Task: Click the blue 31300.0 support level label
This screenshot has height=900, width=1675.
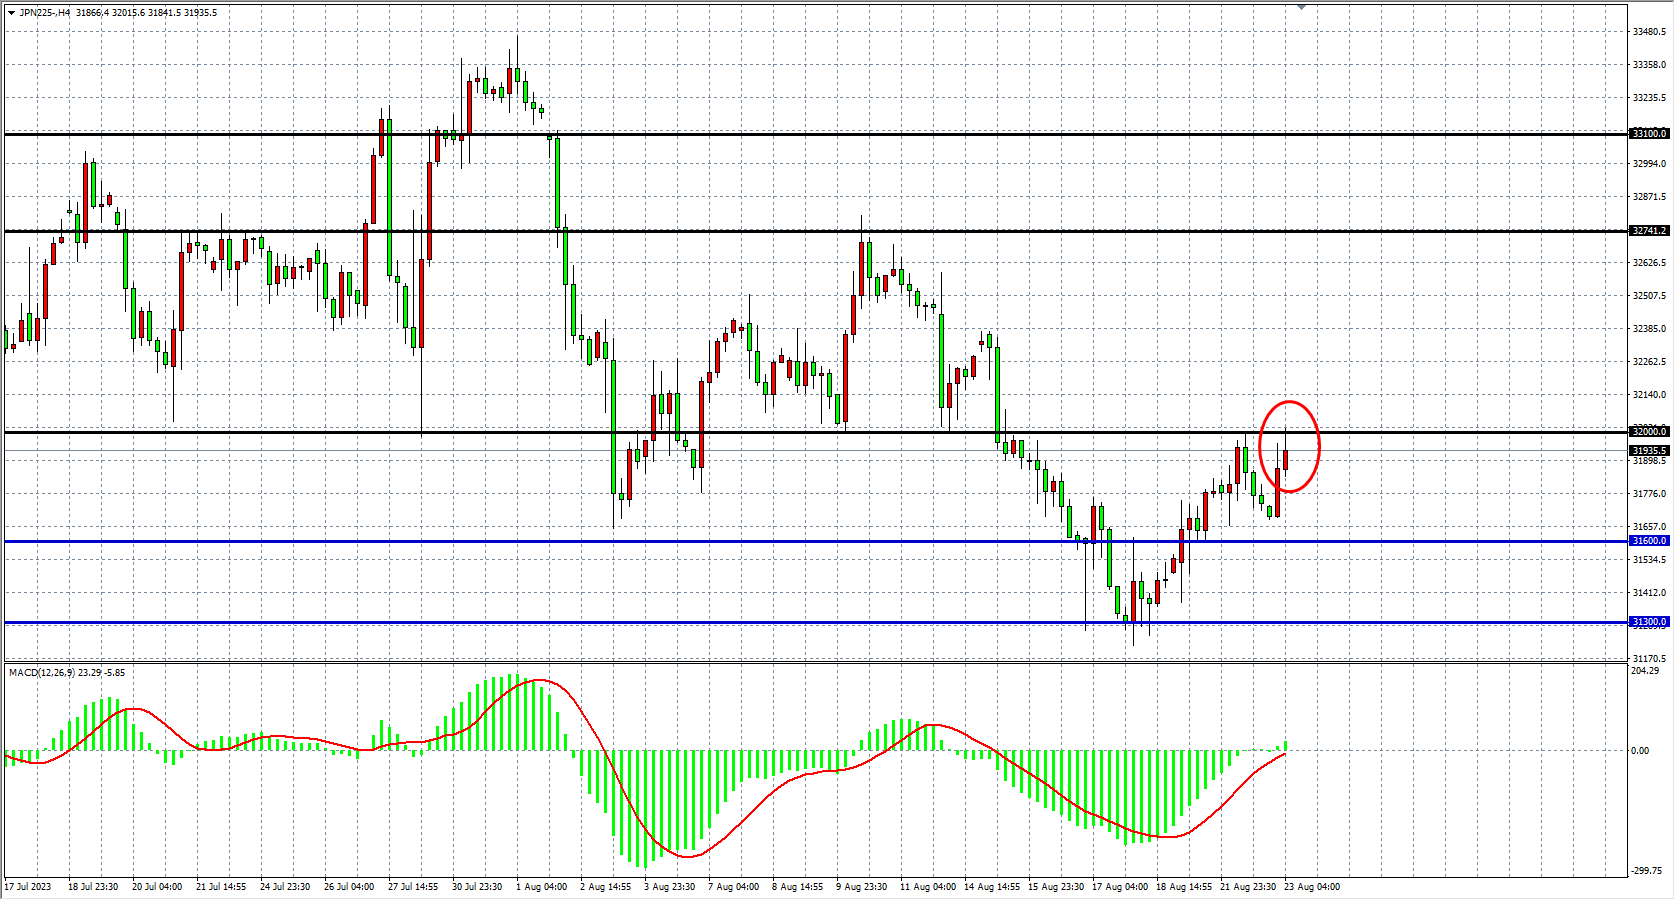Action: 1649,622
